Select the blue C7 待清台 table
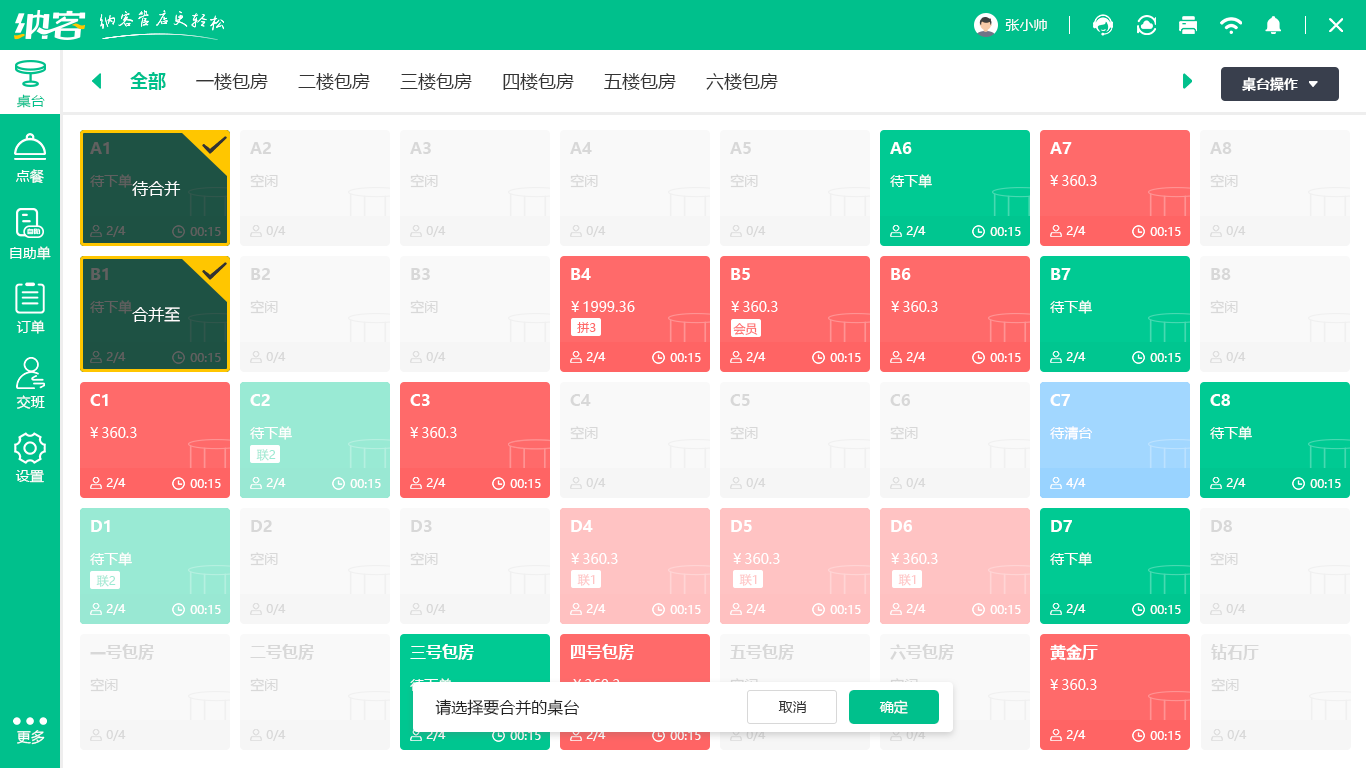 pyautogui.click(x=1114, y=440)
